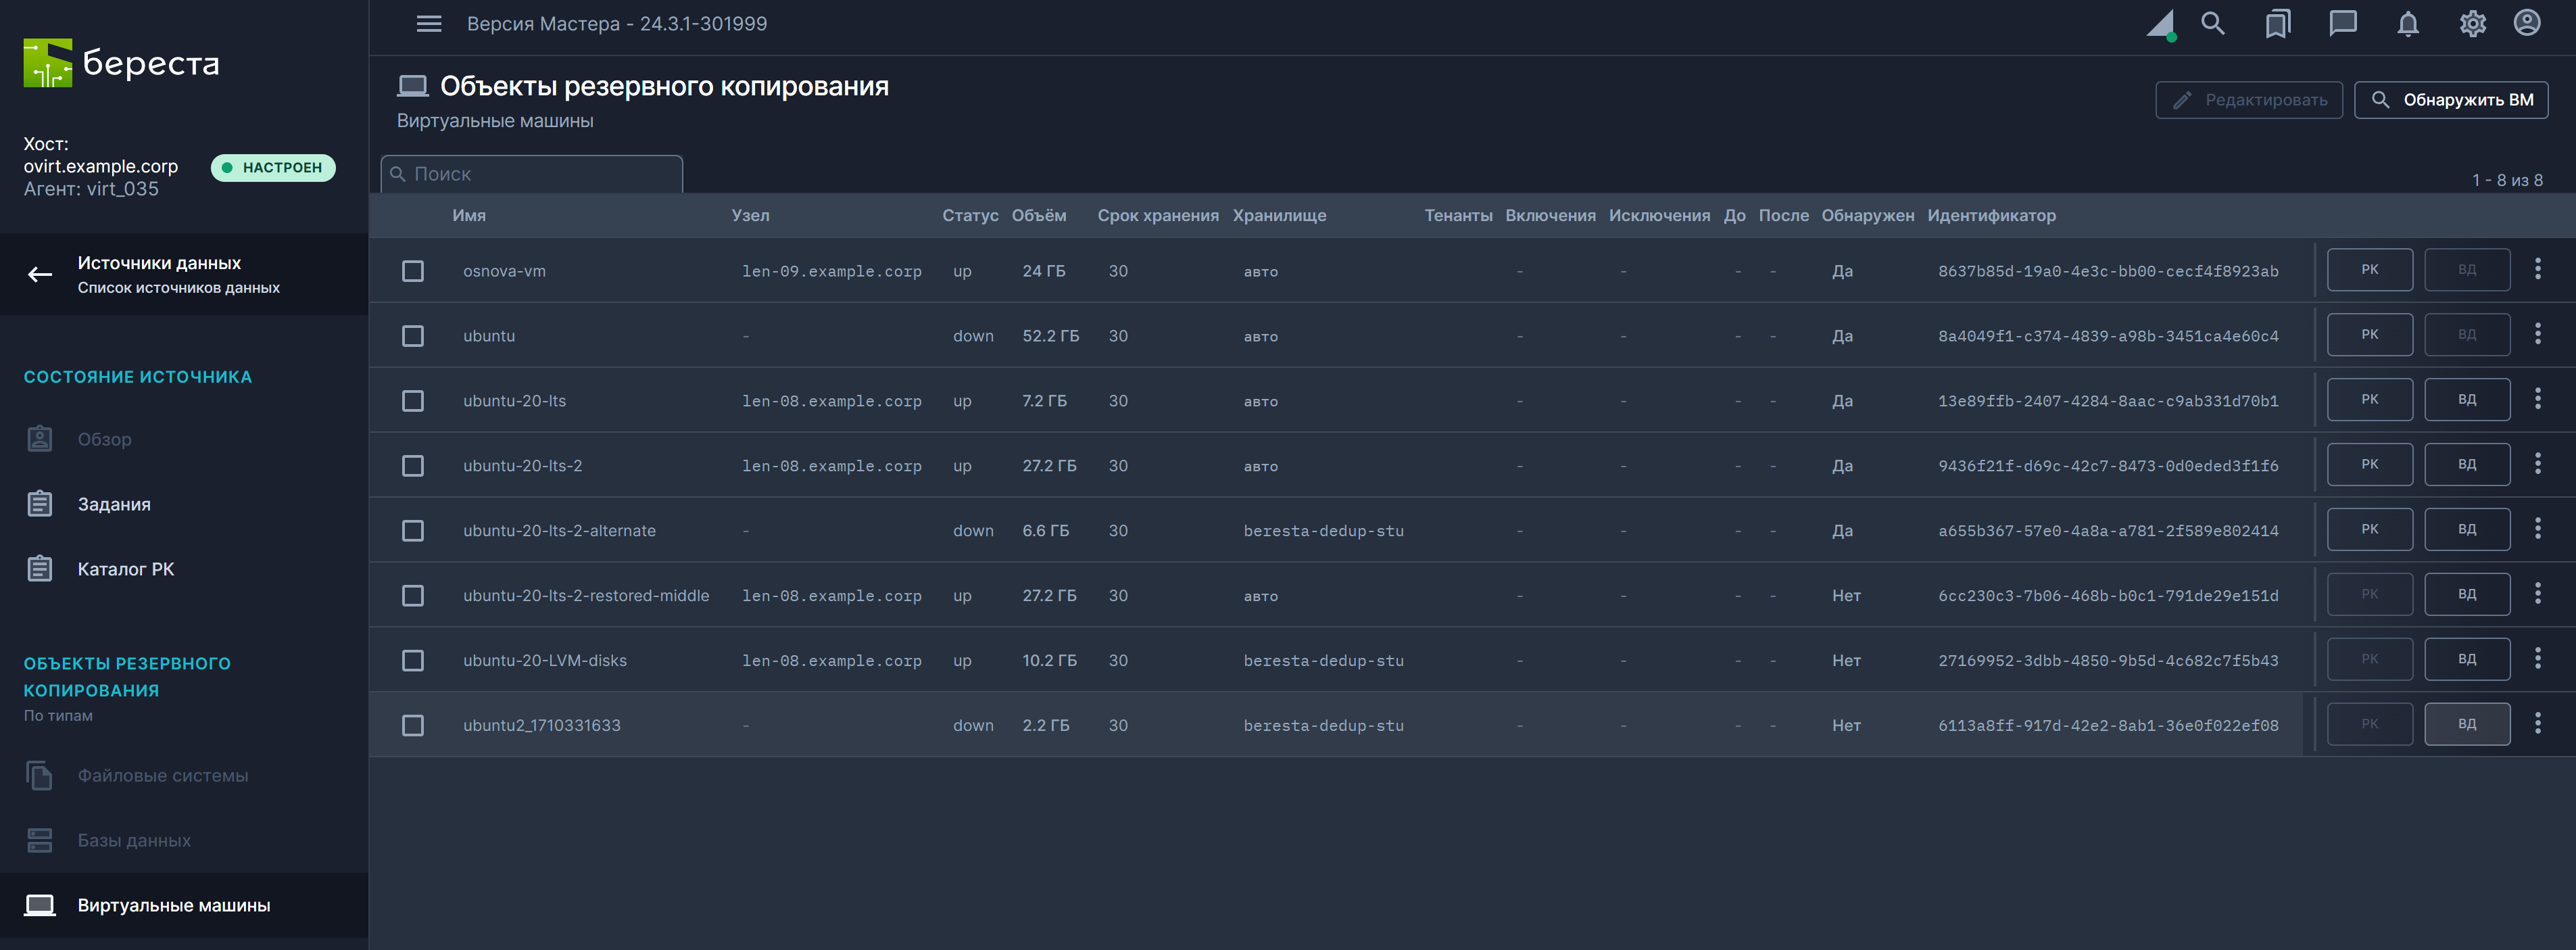Image resolution: width=2576 pixels, height=950 pixels.
Task: Go back to Источники данных list
Action: [x=158, y=274]
